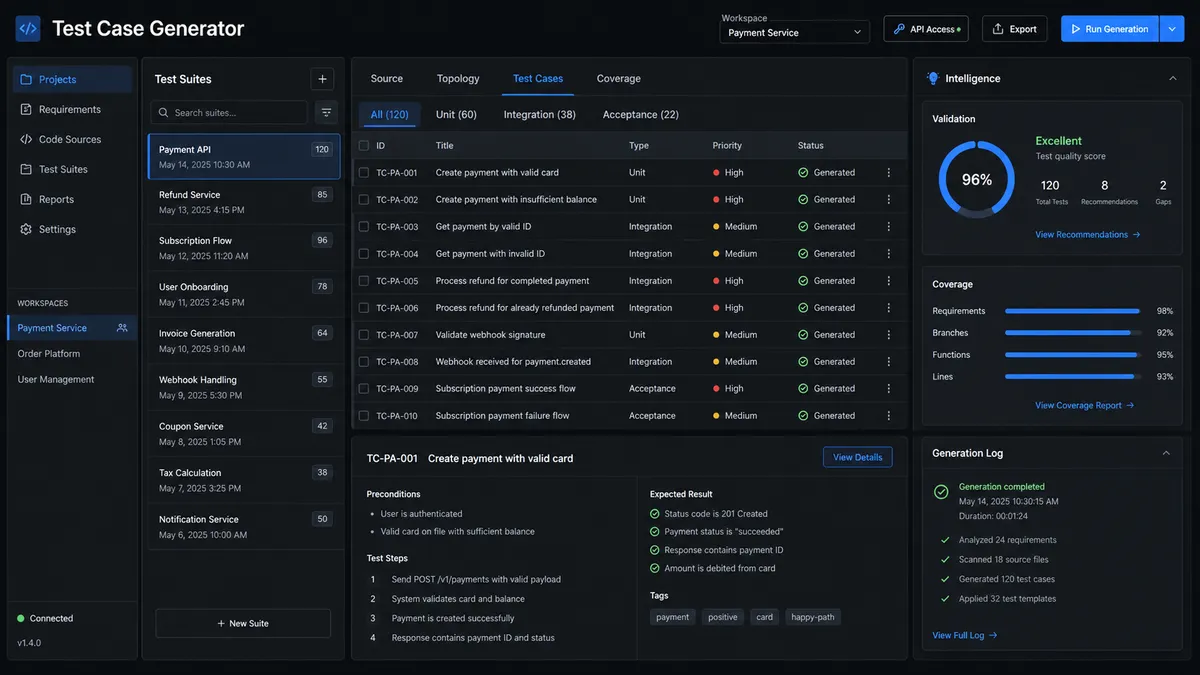
Task: Select the Refund Service suite
Action: pos(245,202)
